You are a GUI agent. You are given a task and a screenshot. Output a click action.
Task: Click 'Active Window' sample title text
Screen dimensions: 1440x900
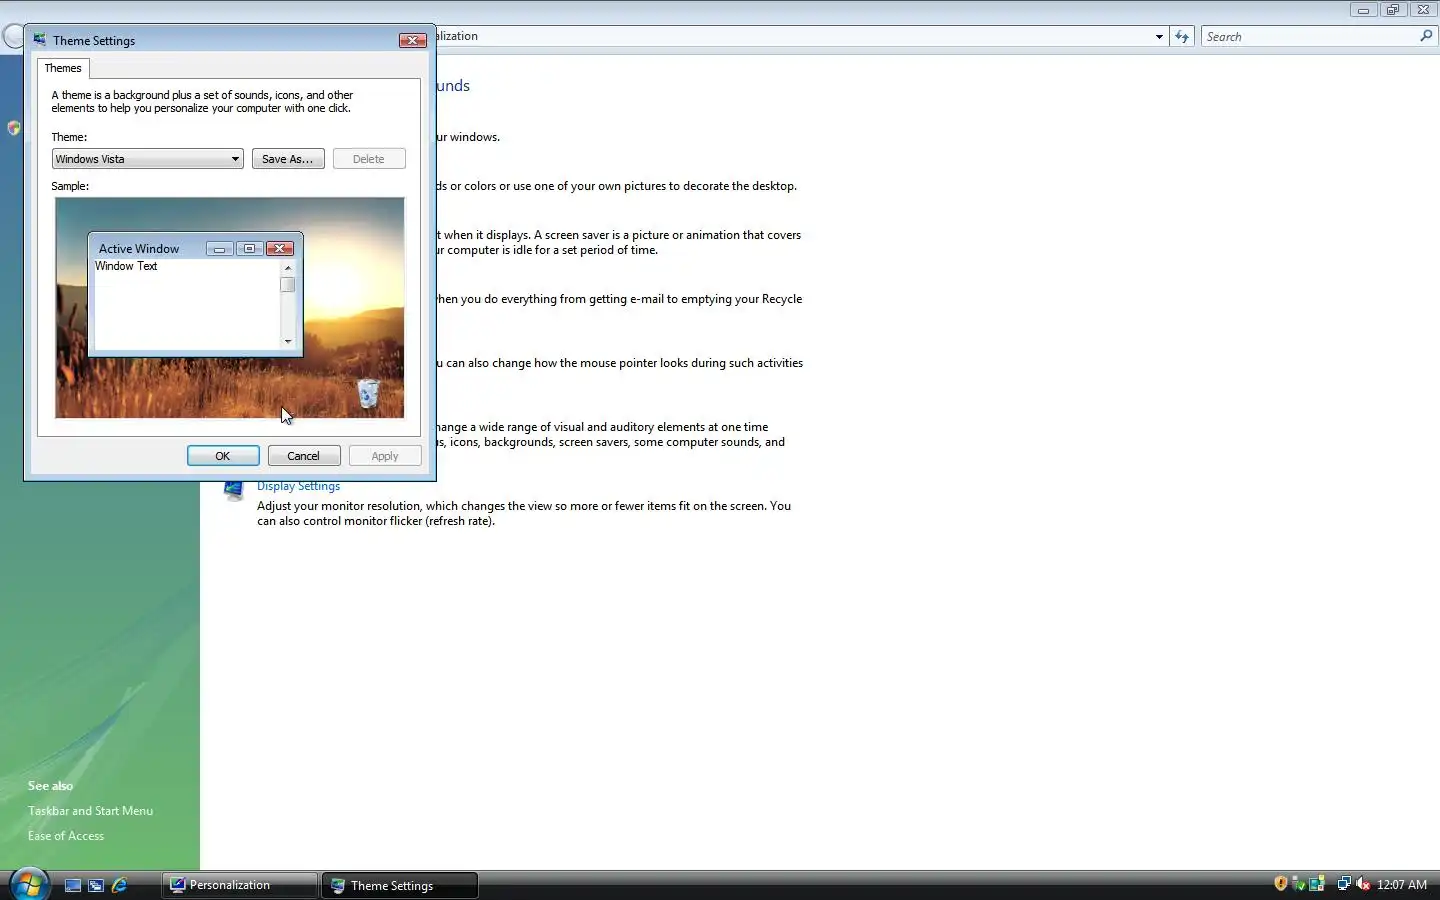click(x=139, y=249)
